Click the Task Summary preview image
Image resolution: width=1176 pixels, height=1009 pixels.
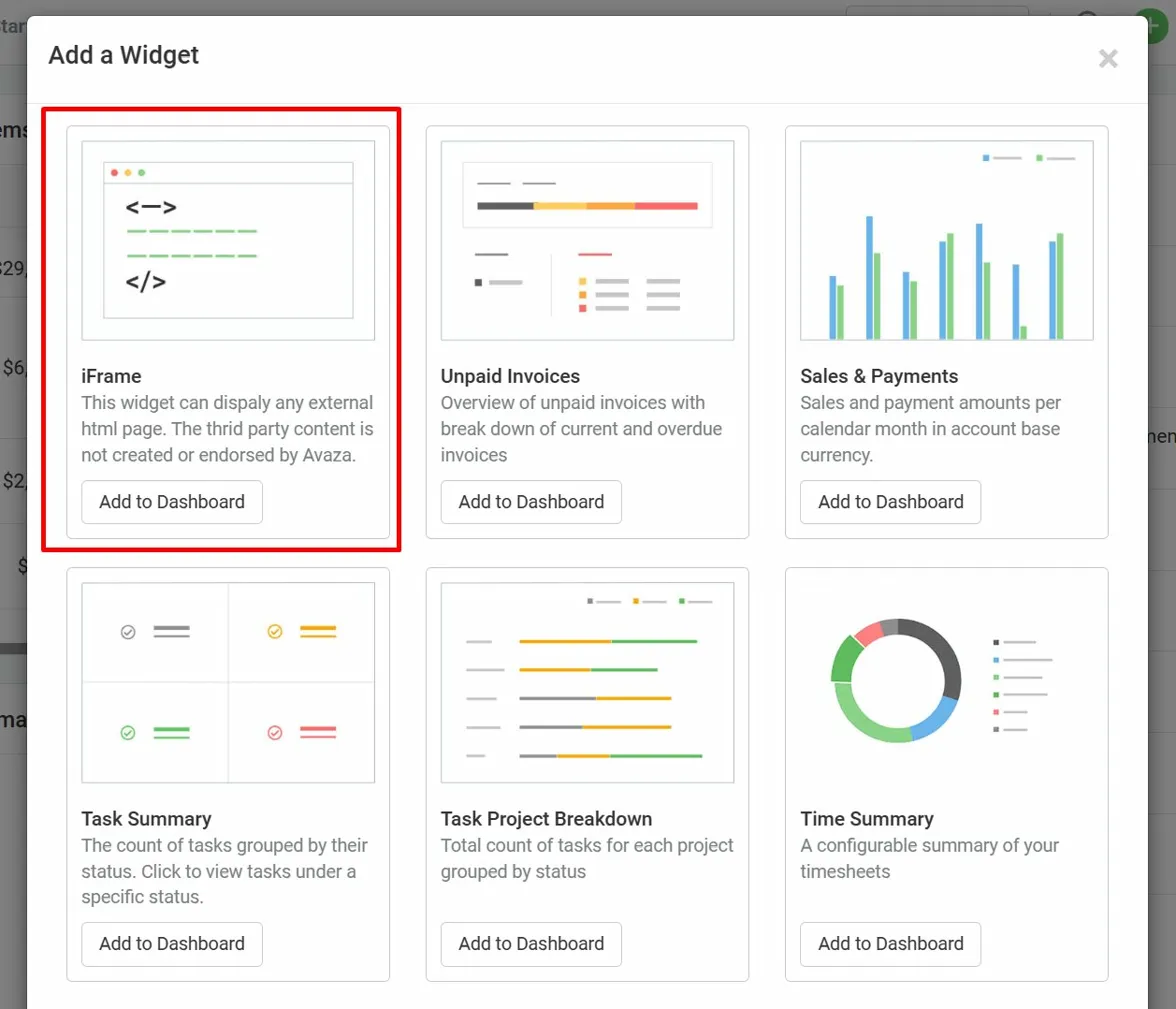tap(228, 682)
